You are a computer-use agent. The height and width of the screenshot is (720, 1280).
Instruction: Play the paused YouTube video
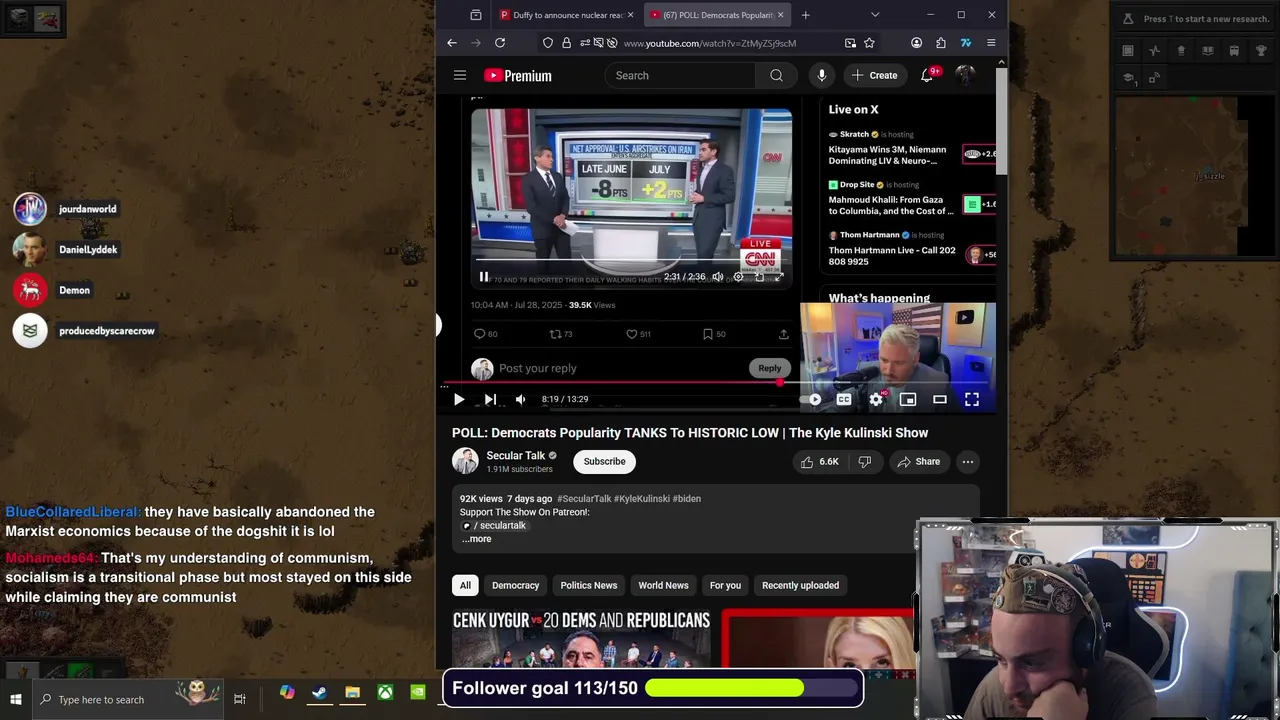459,399
